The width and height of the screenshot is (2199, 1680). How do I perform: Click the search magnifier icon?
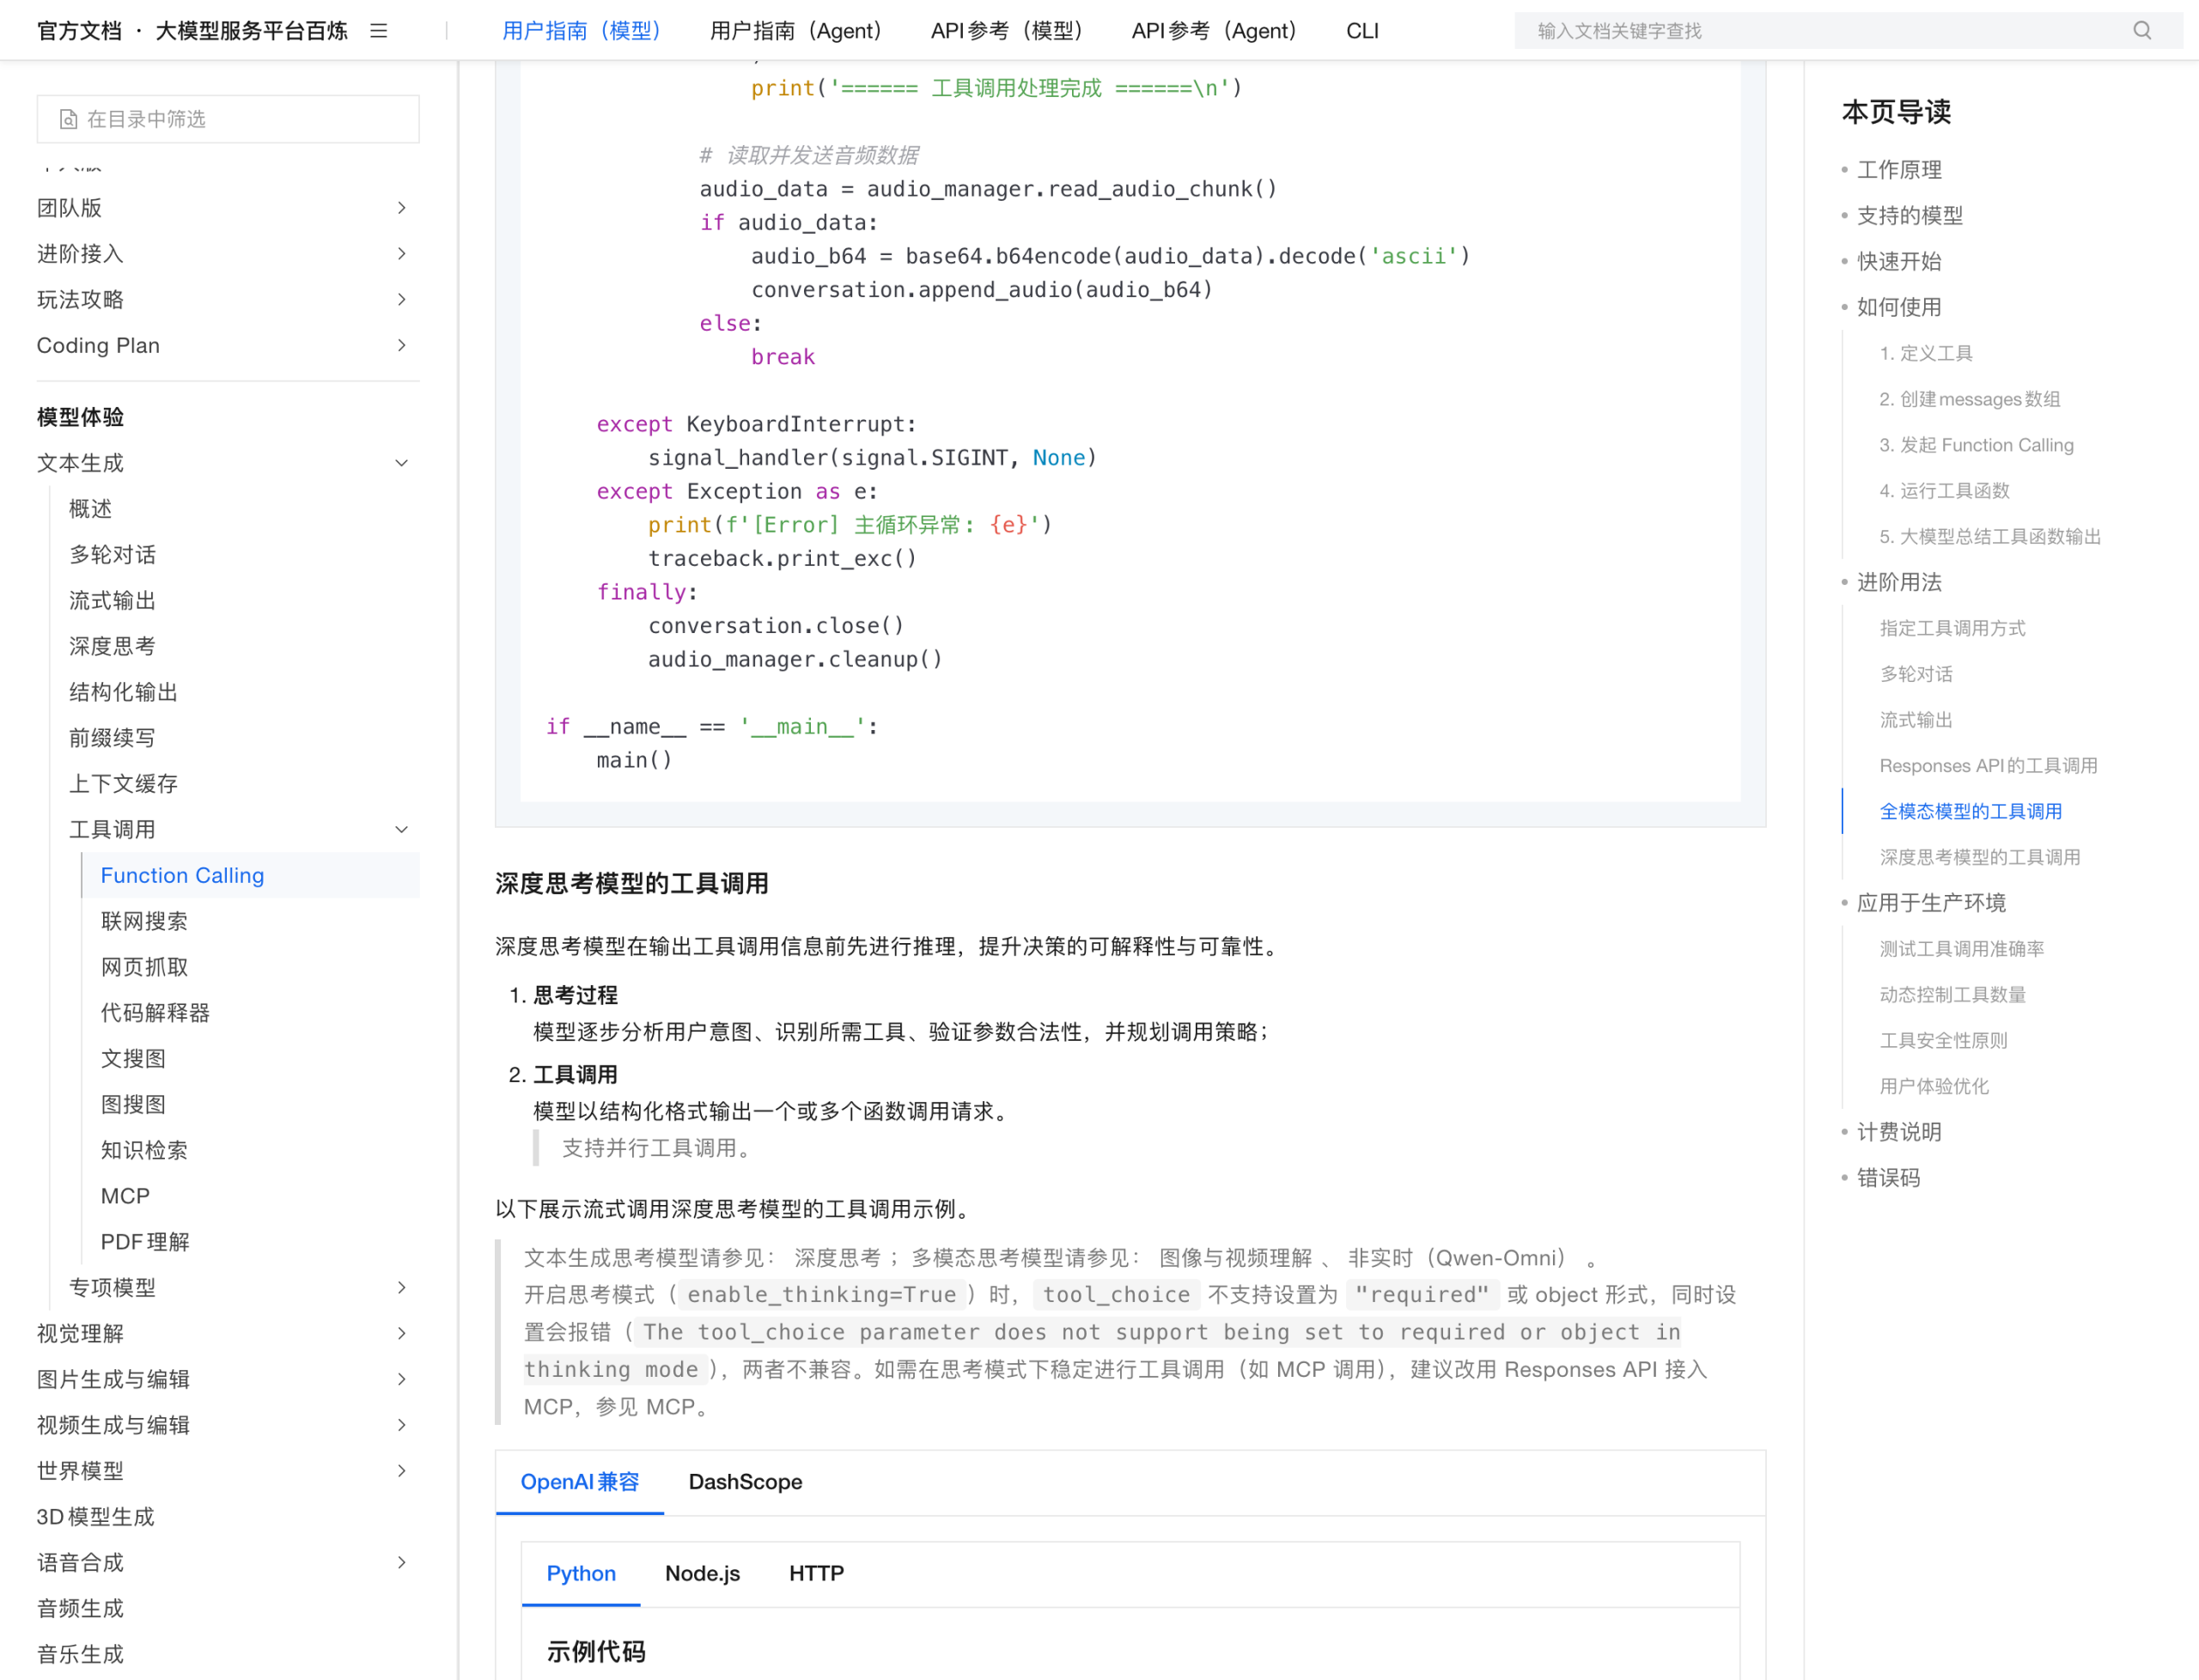[x=2141, y=31]
